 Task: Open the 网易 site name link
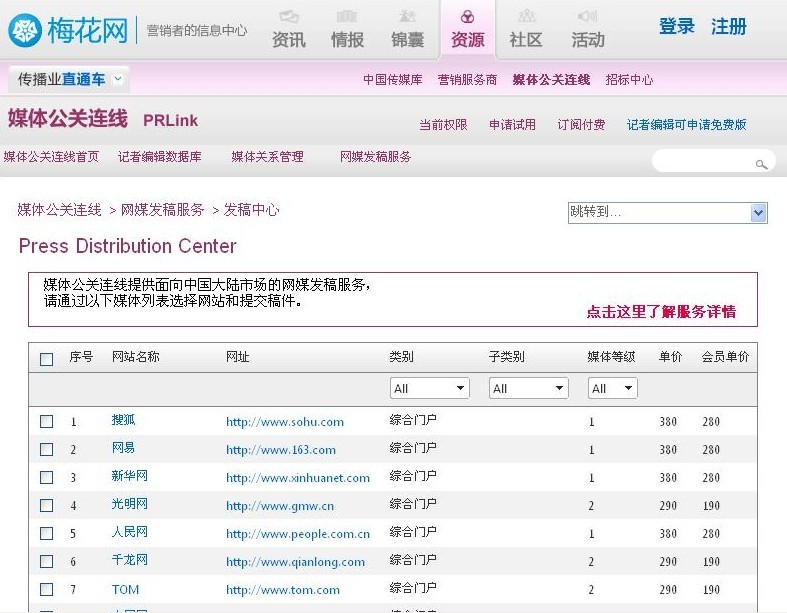click(123, 448)
